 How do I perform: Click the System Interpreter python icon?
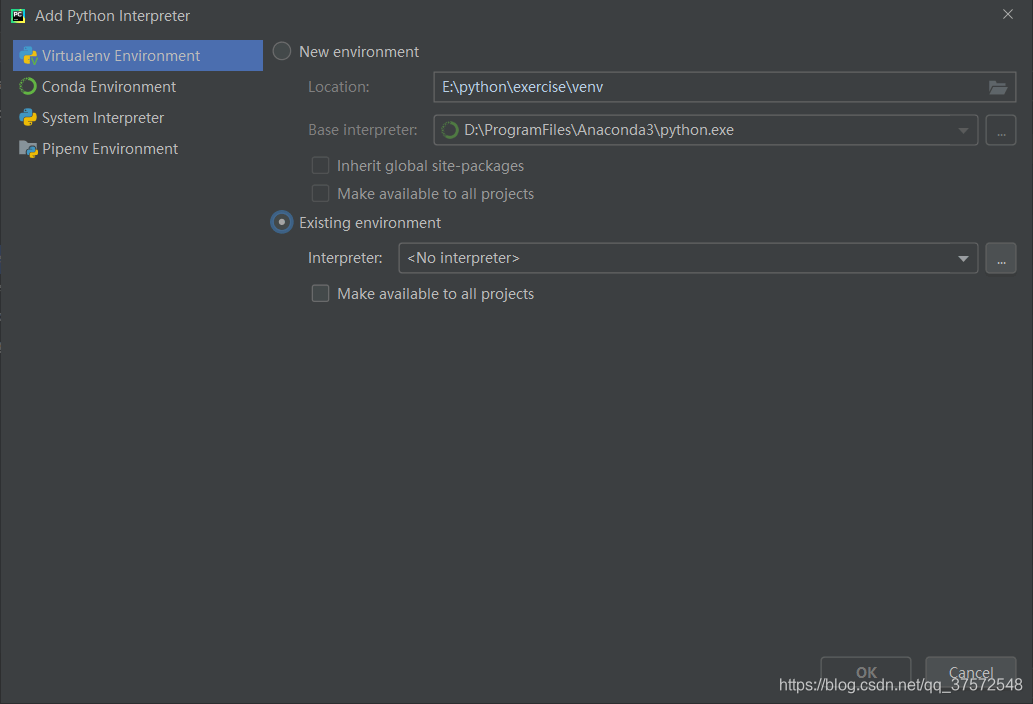(x=28, y=117)
